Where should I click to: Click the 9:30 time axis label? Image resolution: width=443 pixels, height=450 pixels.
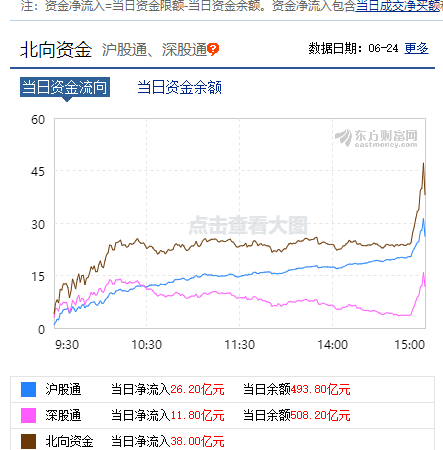(67, 345)
